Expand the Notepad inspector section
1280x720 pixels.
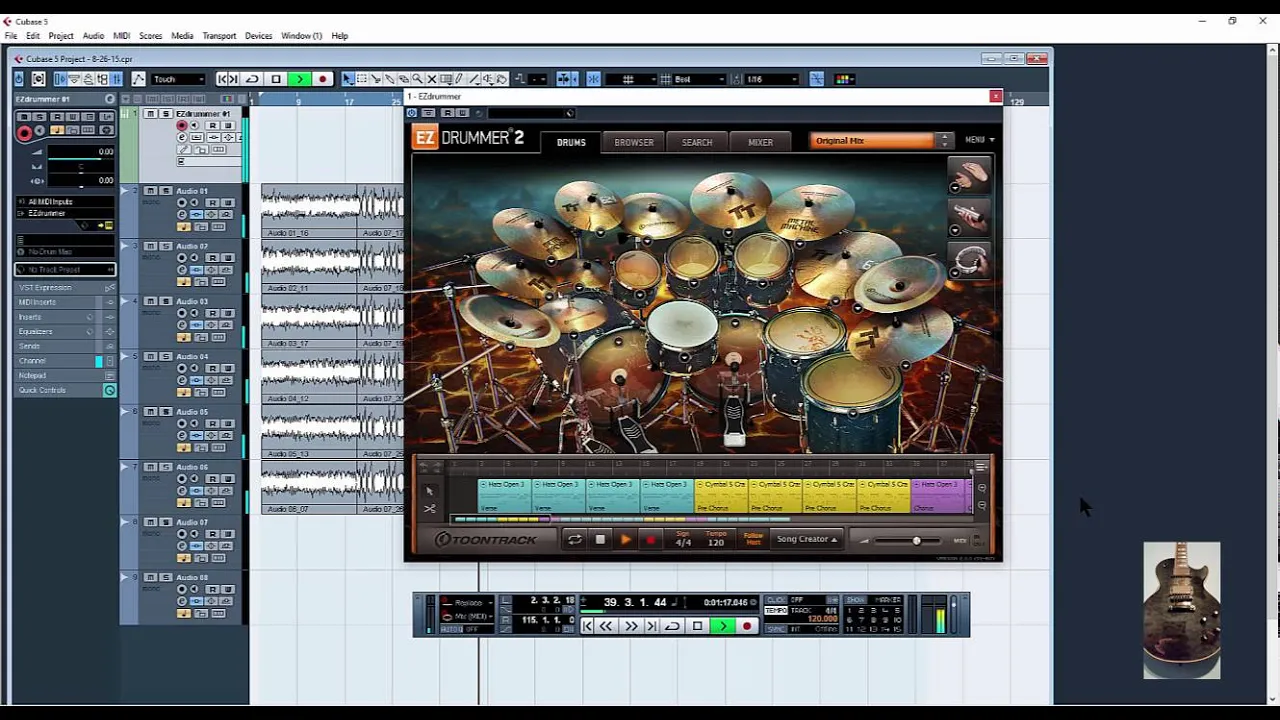65,375
